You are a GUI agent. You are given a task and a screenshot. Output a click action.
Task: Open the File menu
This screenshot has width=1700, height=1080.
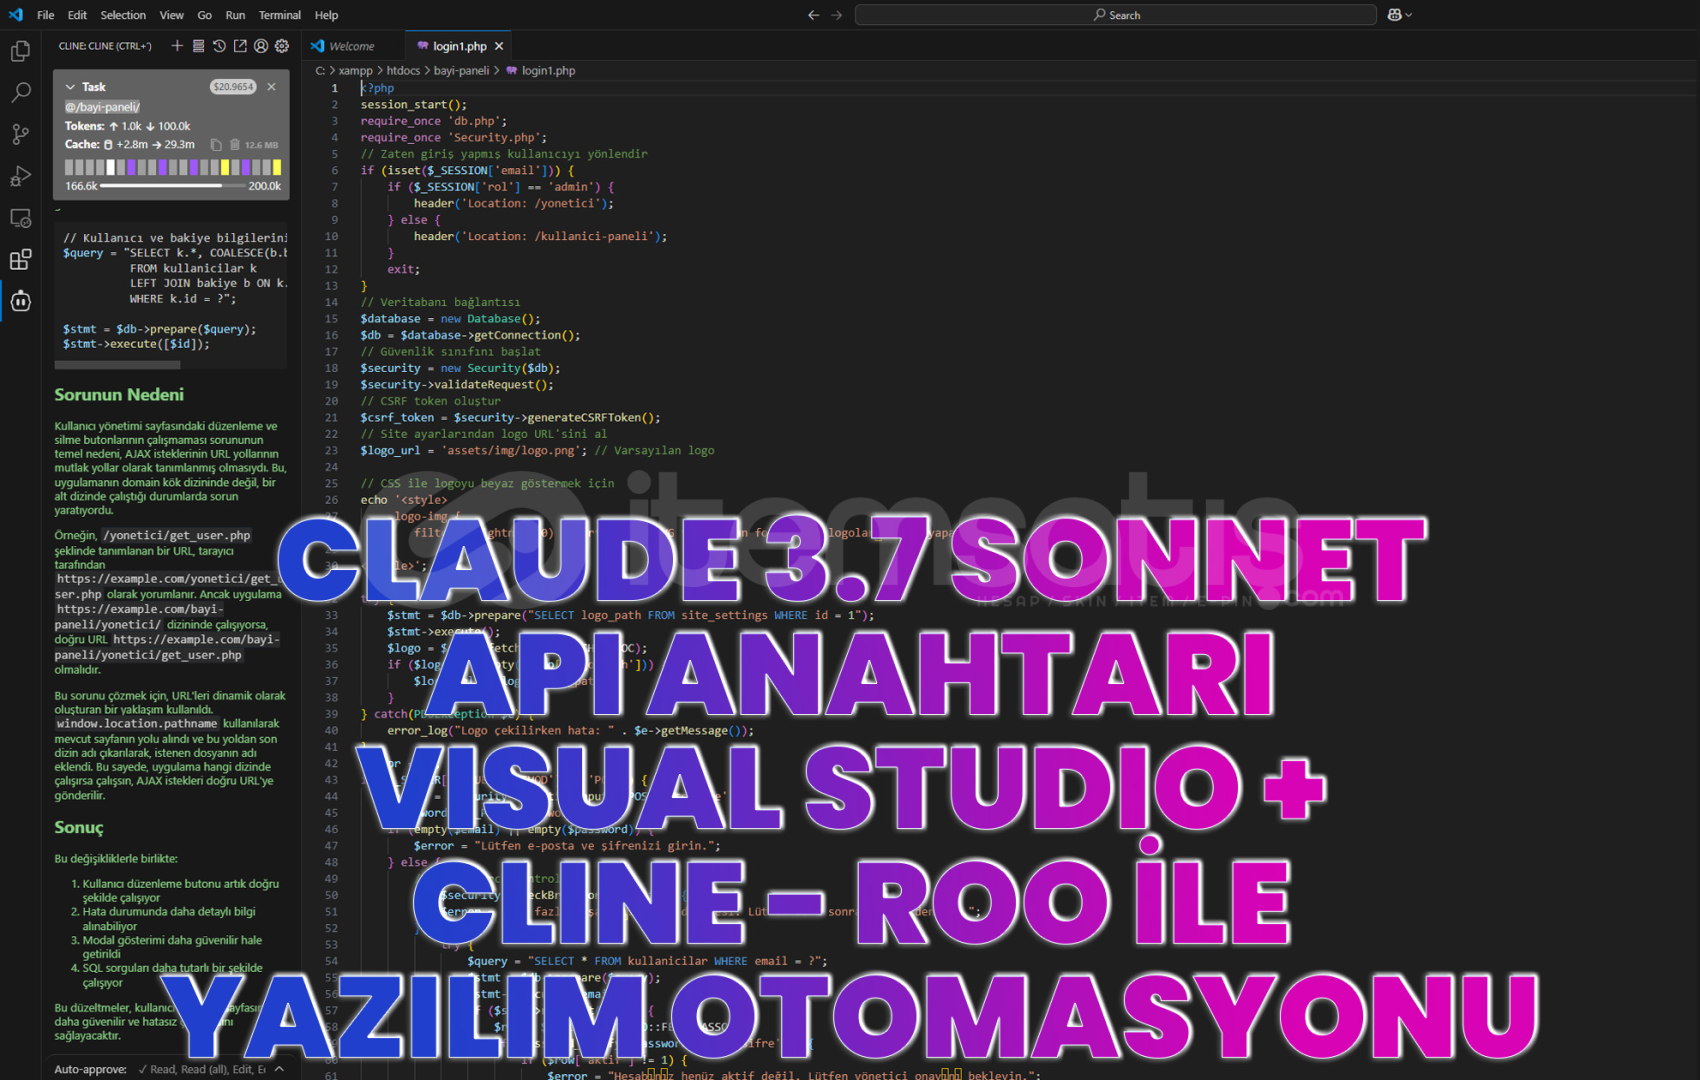[45, 15]
